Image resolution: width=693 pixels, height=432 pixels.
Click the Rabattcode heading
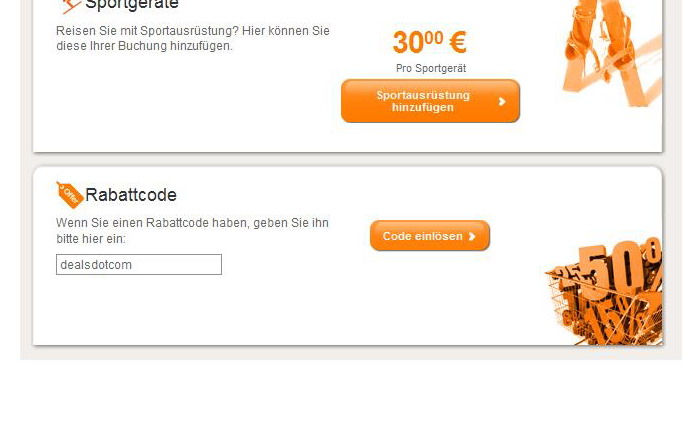(131, 195)
